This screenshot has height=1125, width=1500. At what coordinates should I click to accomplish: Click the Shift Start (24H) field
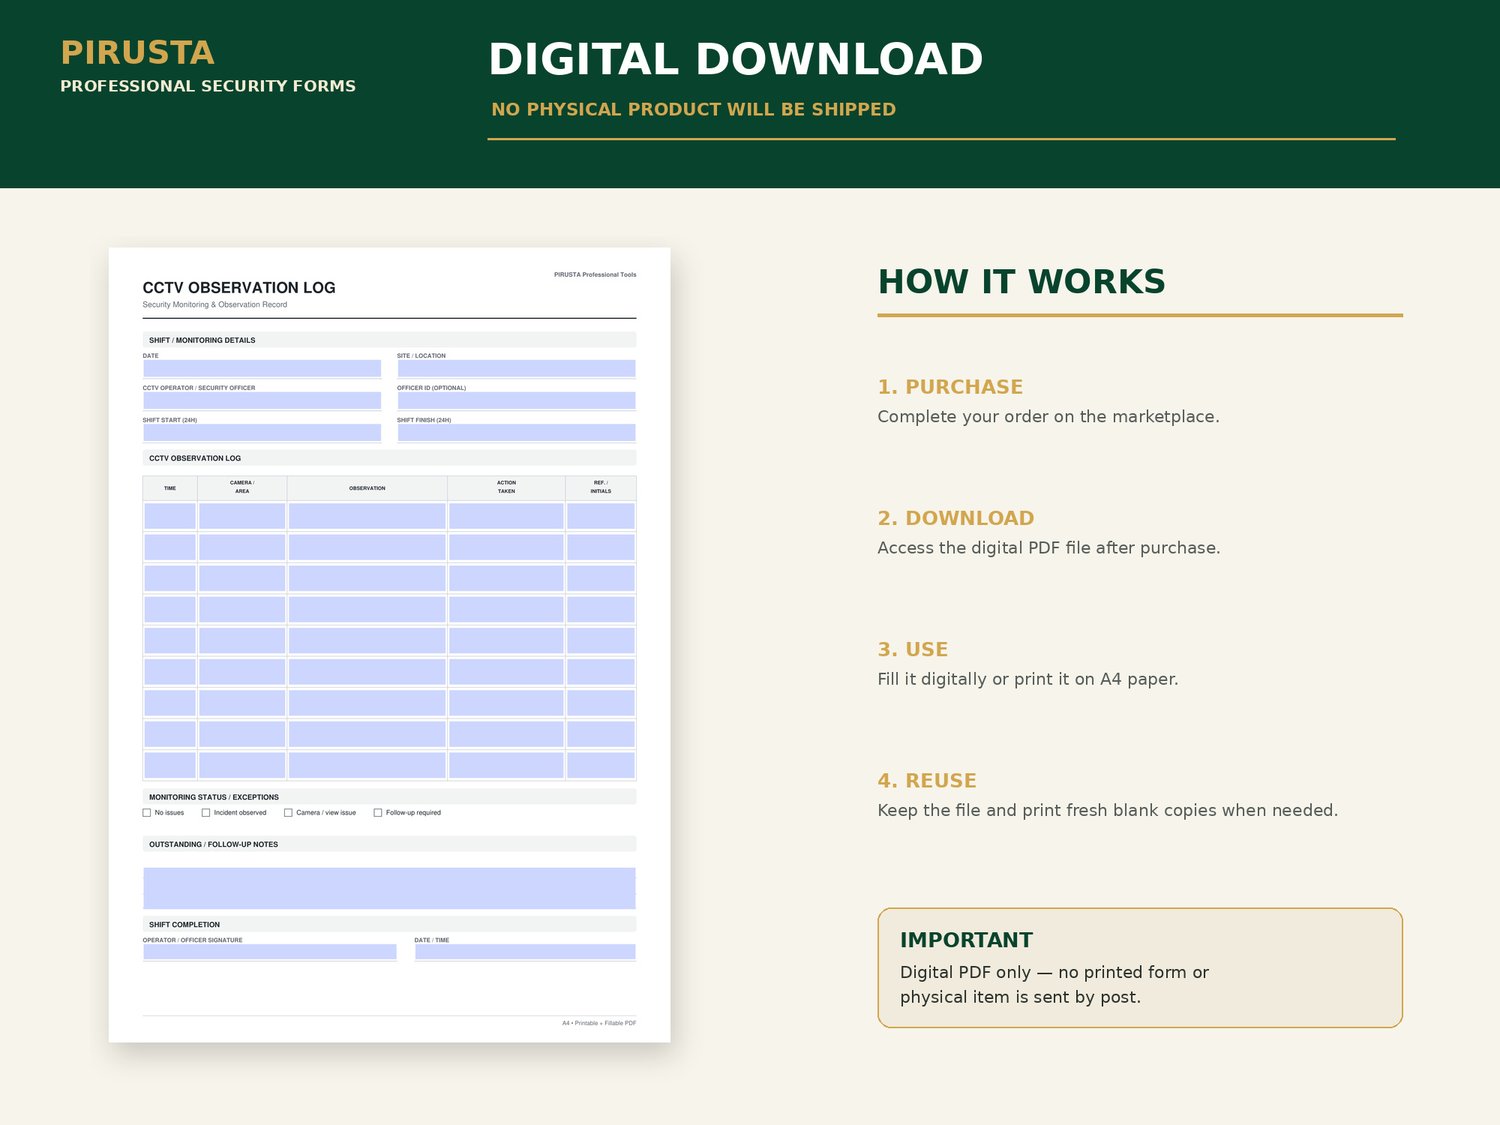click(x=262, y=432)
